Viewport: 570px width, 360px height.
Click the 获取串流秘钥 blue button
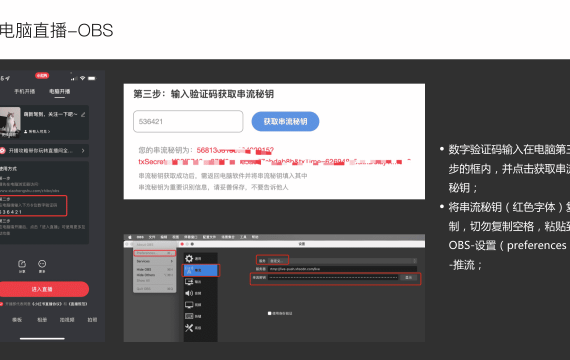285,121
